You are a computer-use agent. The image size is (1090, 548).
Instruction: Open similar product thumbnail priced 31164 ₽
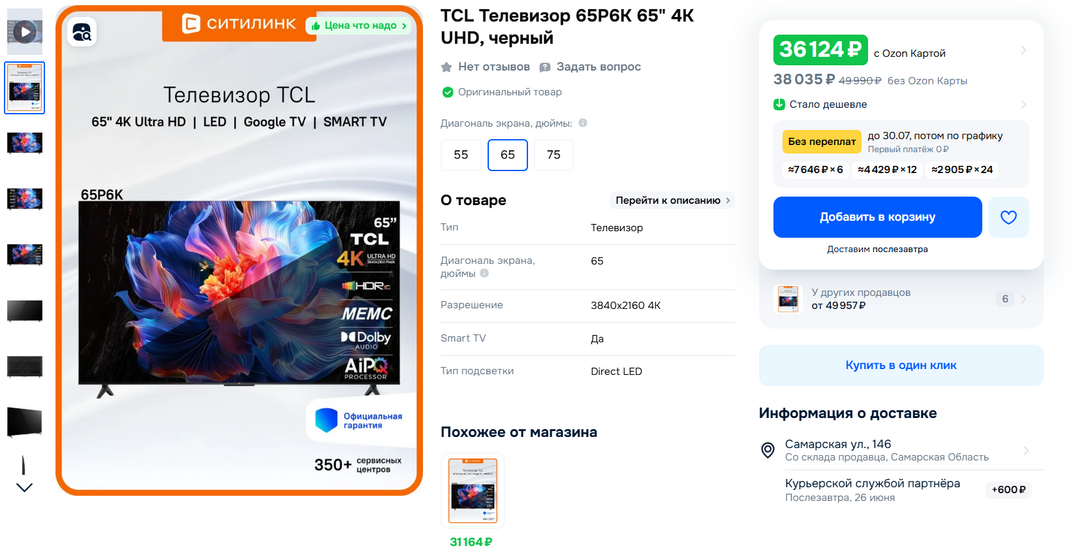pyautogui.click(x=473, y=491)
